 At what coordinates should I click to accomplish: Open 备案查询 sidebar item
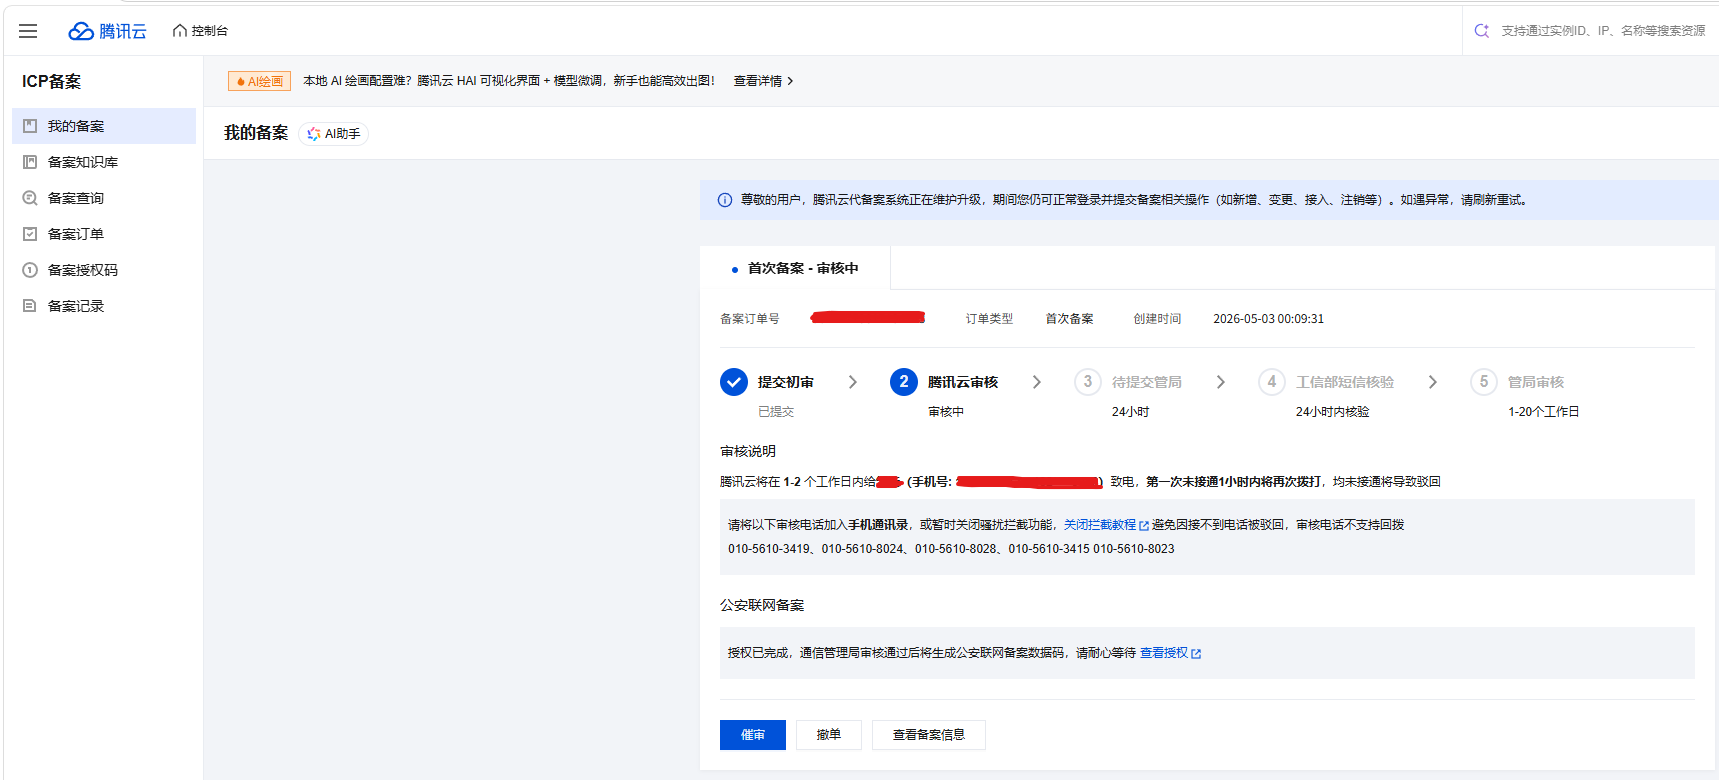(104, 198)
